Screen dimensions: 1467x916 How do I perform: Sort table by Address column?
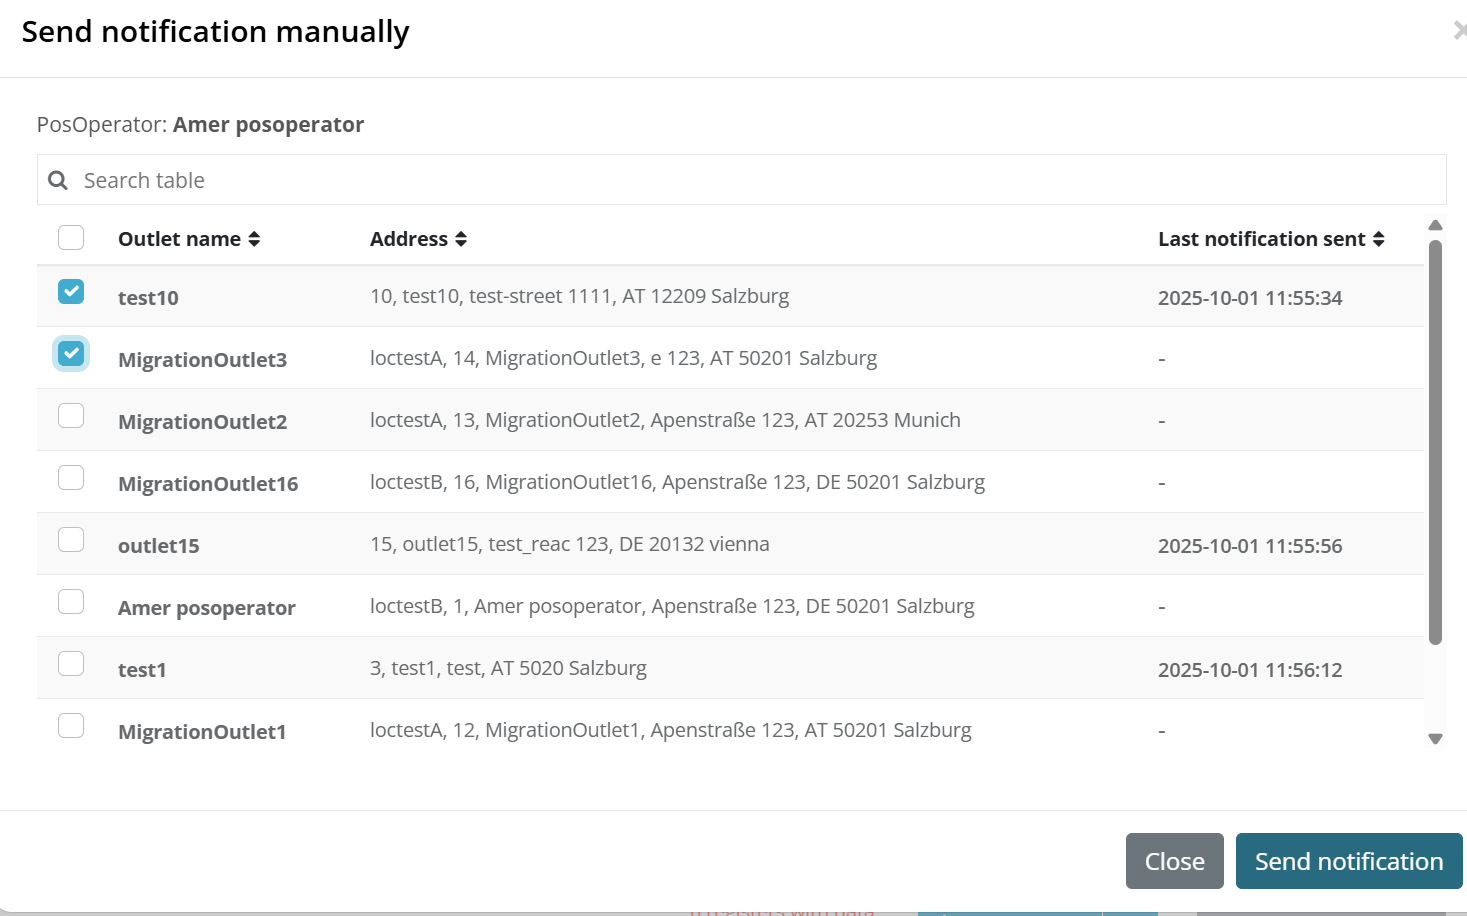pos(418,239)
